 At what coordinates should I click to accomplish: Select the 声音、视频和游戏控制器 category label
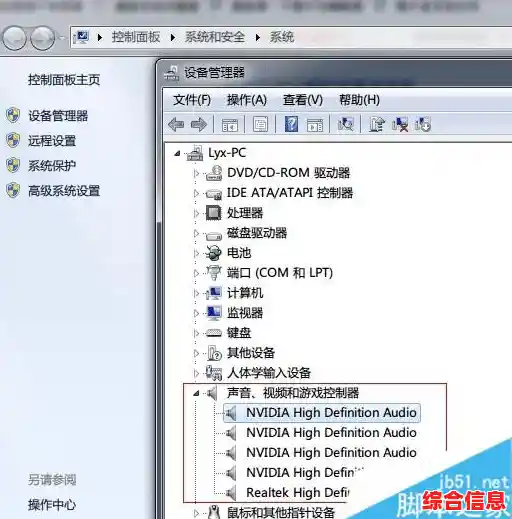click(x=293, y=393)
